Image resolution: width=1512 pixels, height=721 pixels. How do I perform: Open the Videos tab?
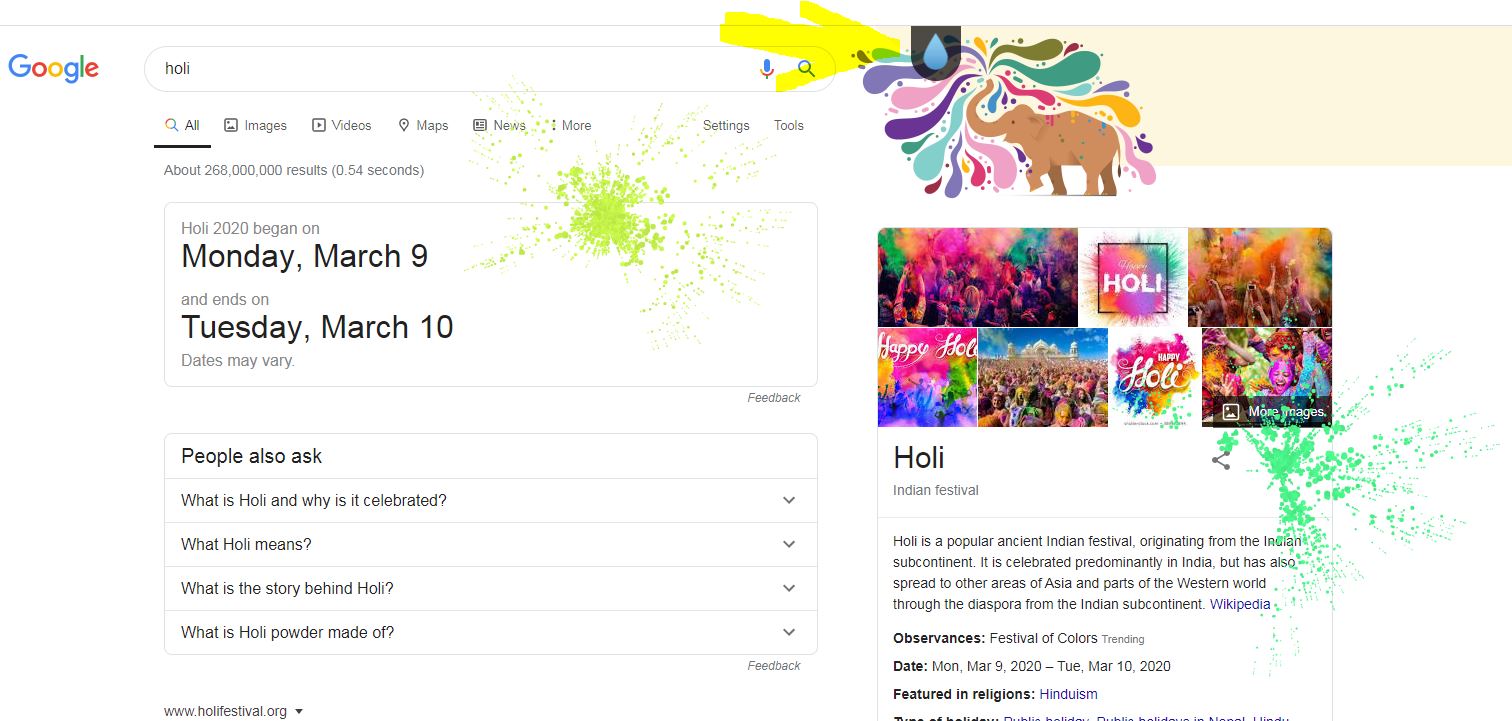coord(341,125)
